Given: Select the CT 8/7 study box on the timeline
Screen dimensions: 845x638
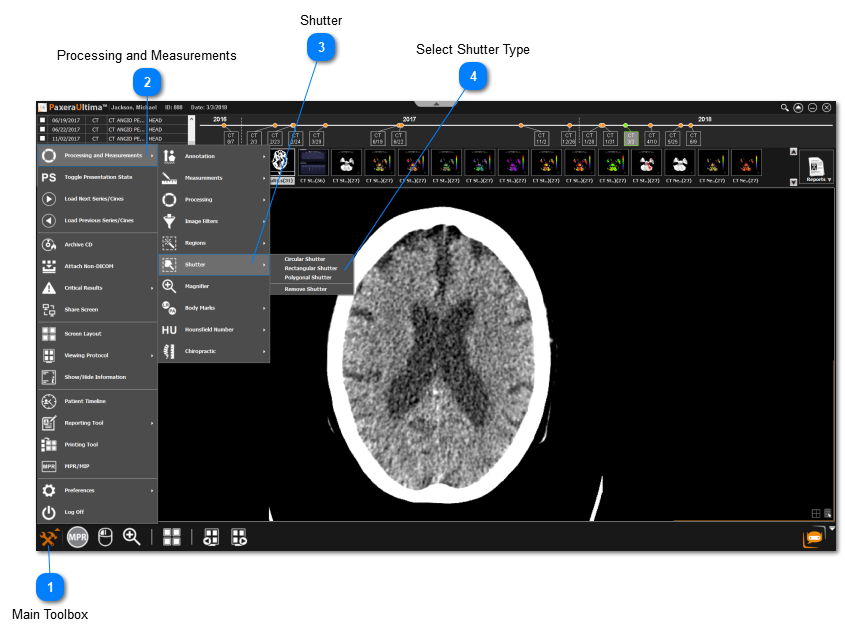Looking at the screenshot, I should (230, 138).
